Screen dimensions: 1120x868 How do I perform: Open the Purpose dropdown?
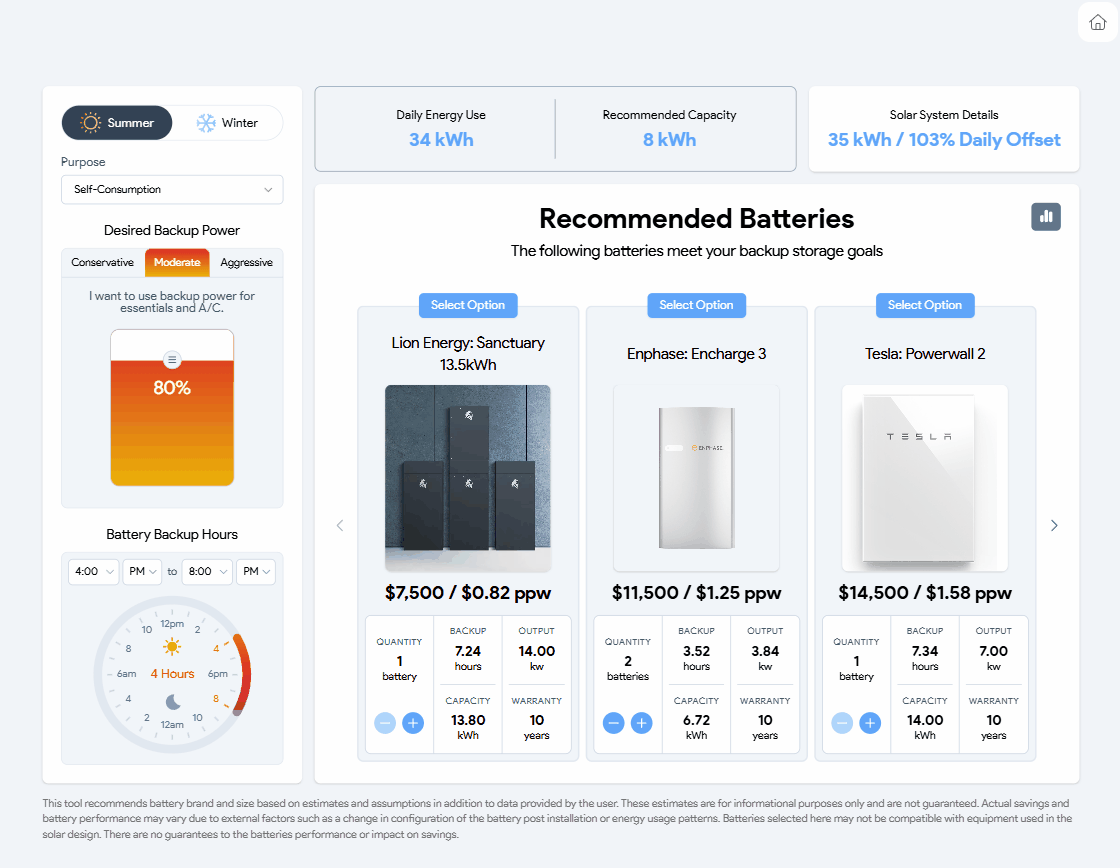click(172, 189)
